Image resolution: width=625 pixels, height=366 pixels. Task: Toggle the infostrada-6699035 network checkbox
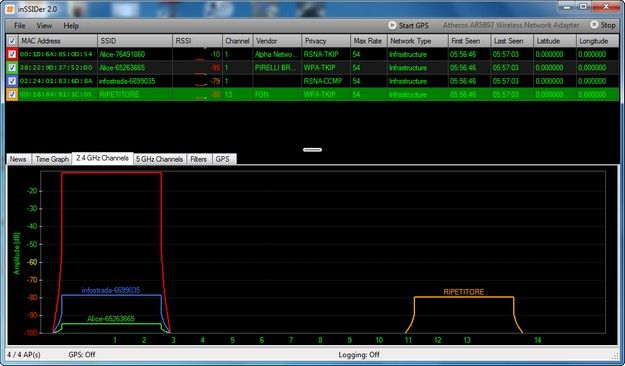[12, 81]
